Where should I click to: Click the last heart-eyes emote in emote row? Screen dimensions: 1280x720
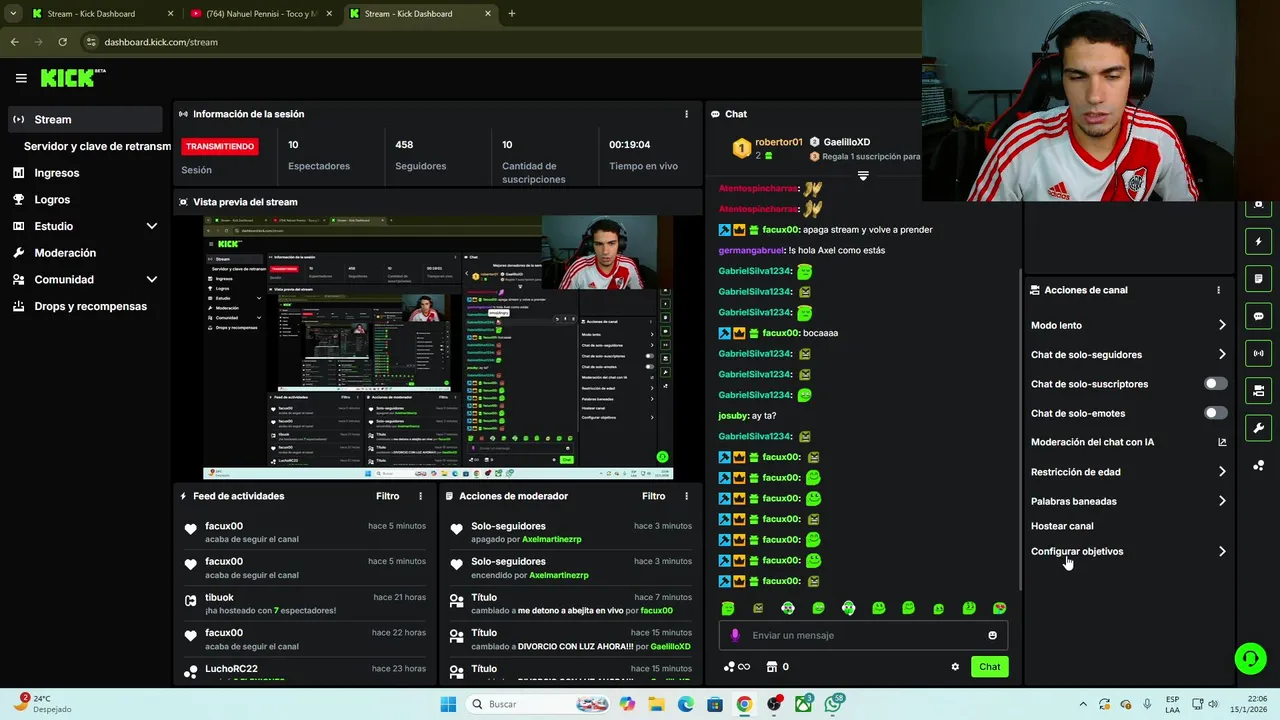click(x=999, y=608)
